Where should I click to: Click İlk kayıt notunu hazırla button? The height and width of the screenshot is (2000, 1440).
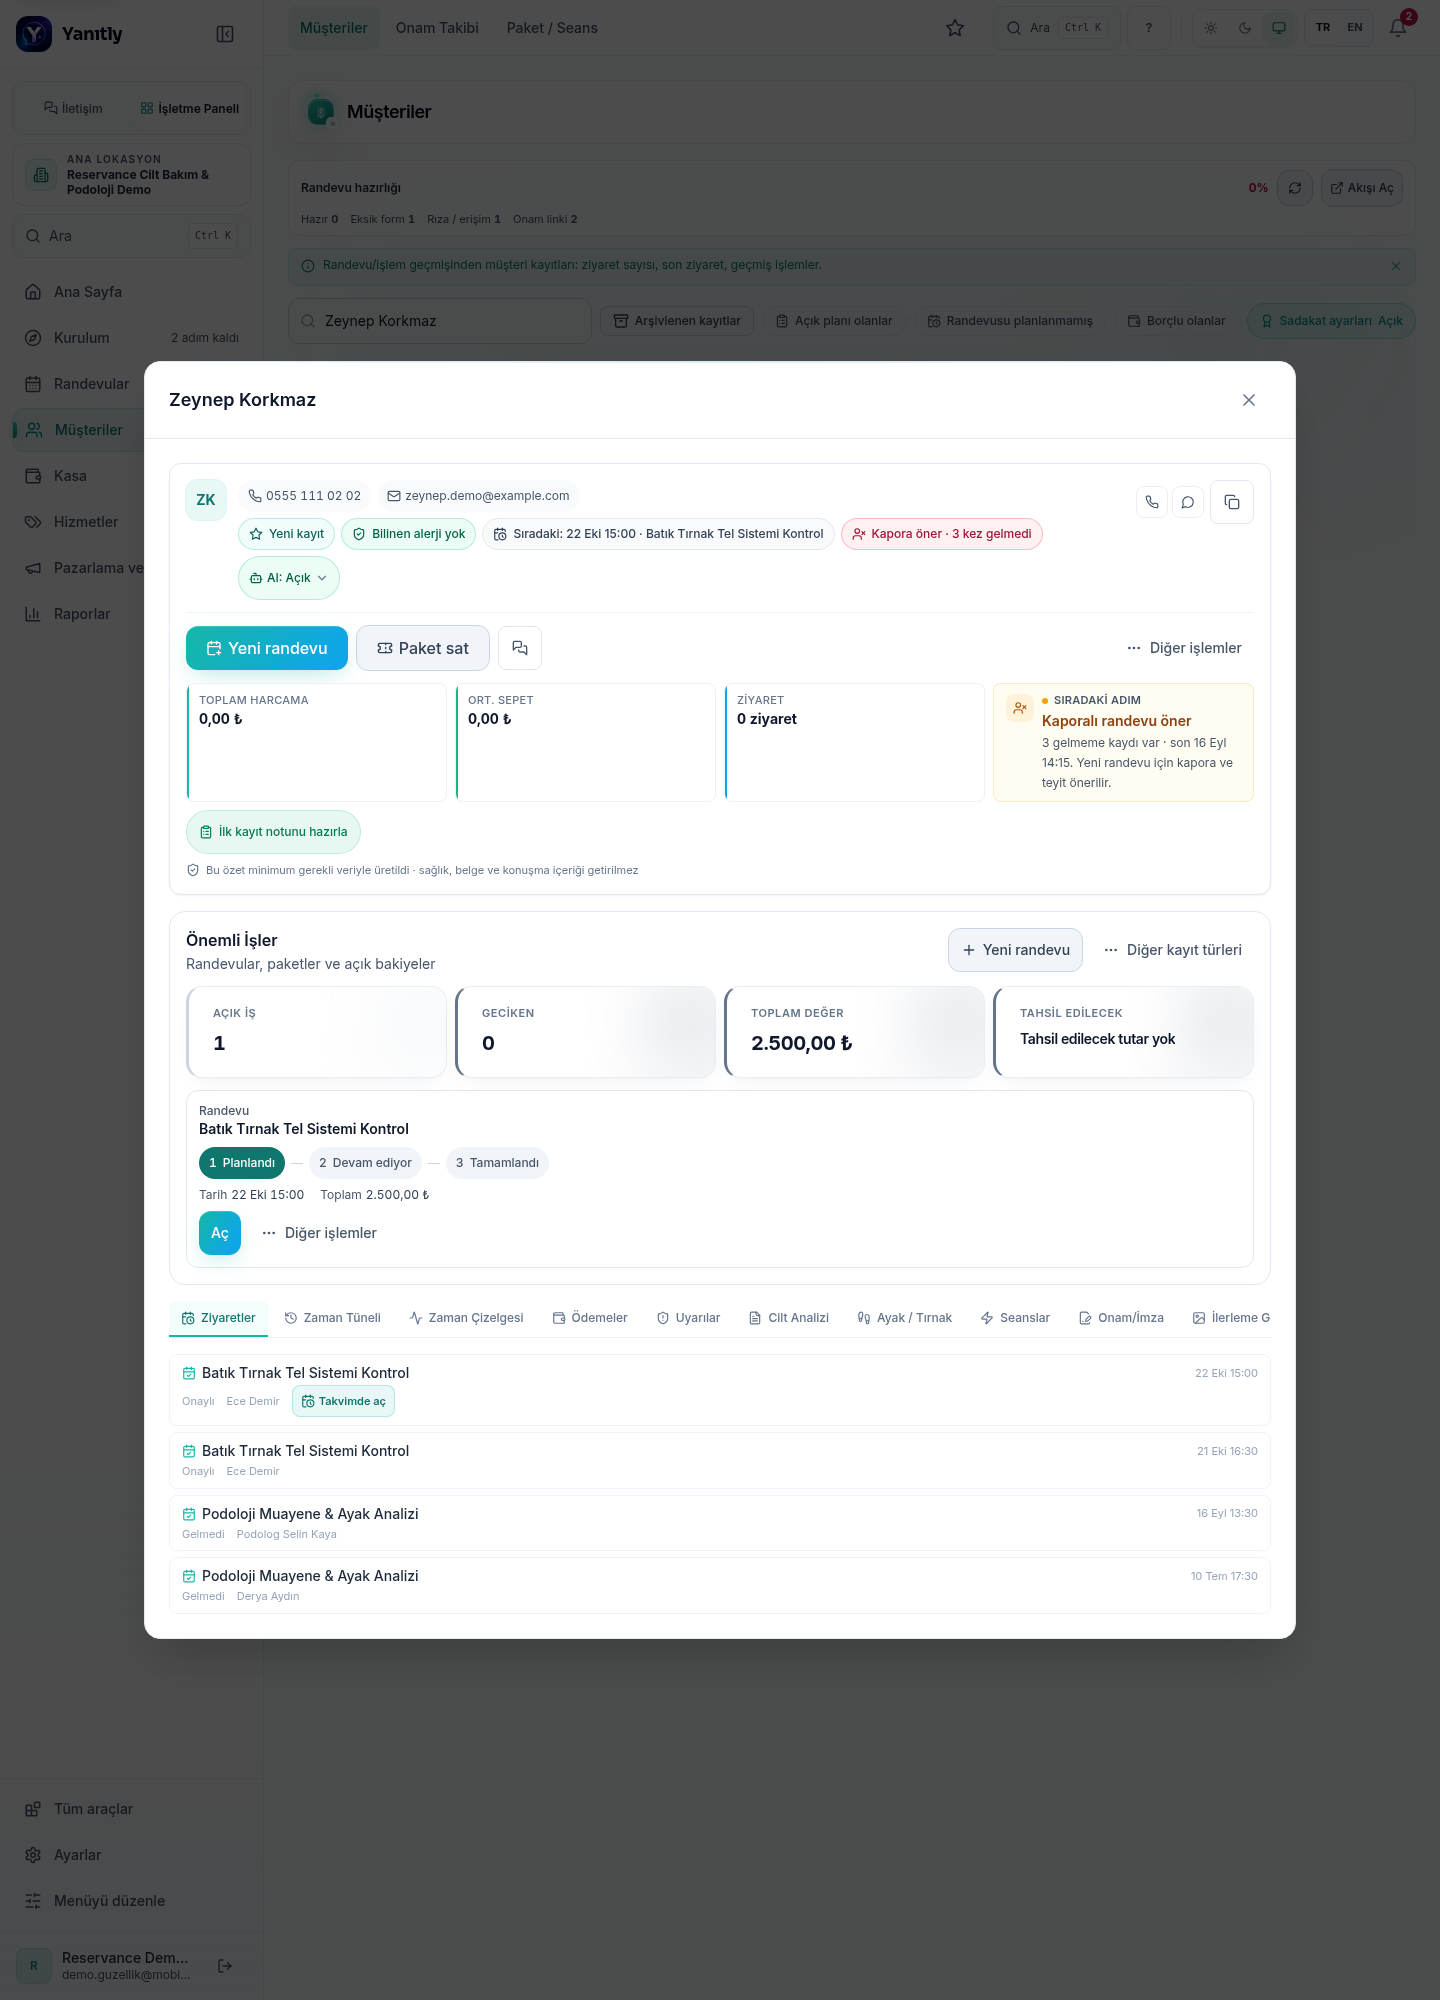point(273,832)
